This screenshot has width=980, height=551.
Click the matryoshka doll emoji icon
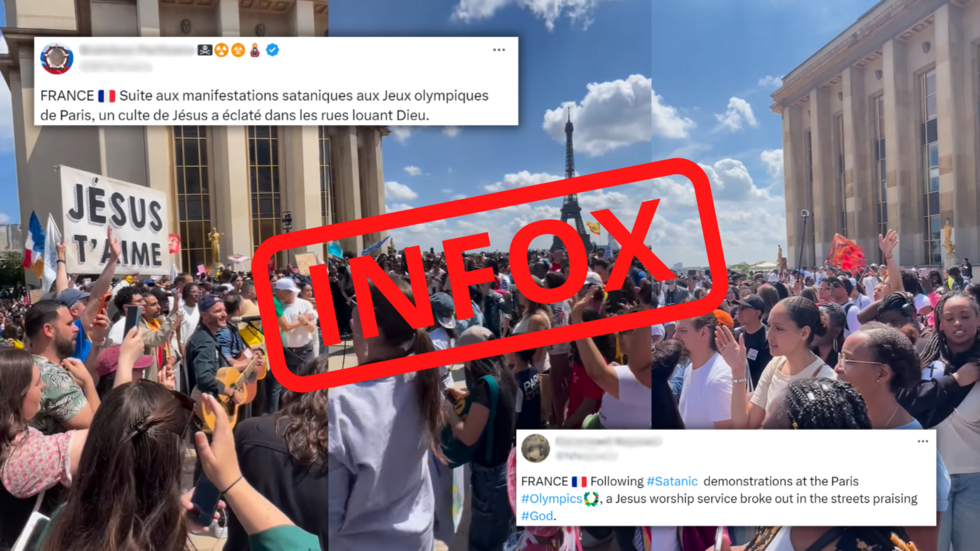[255, 50]
